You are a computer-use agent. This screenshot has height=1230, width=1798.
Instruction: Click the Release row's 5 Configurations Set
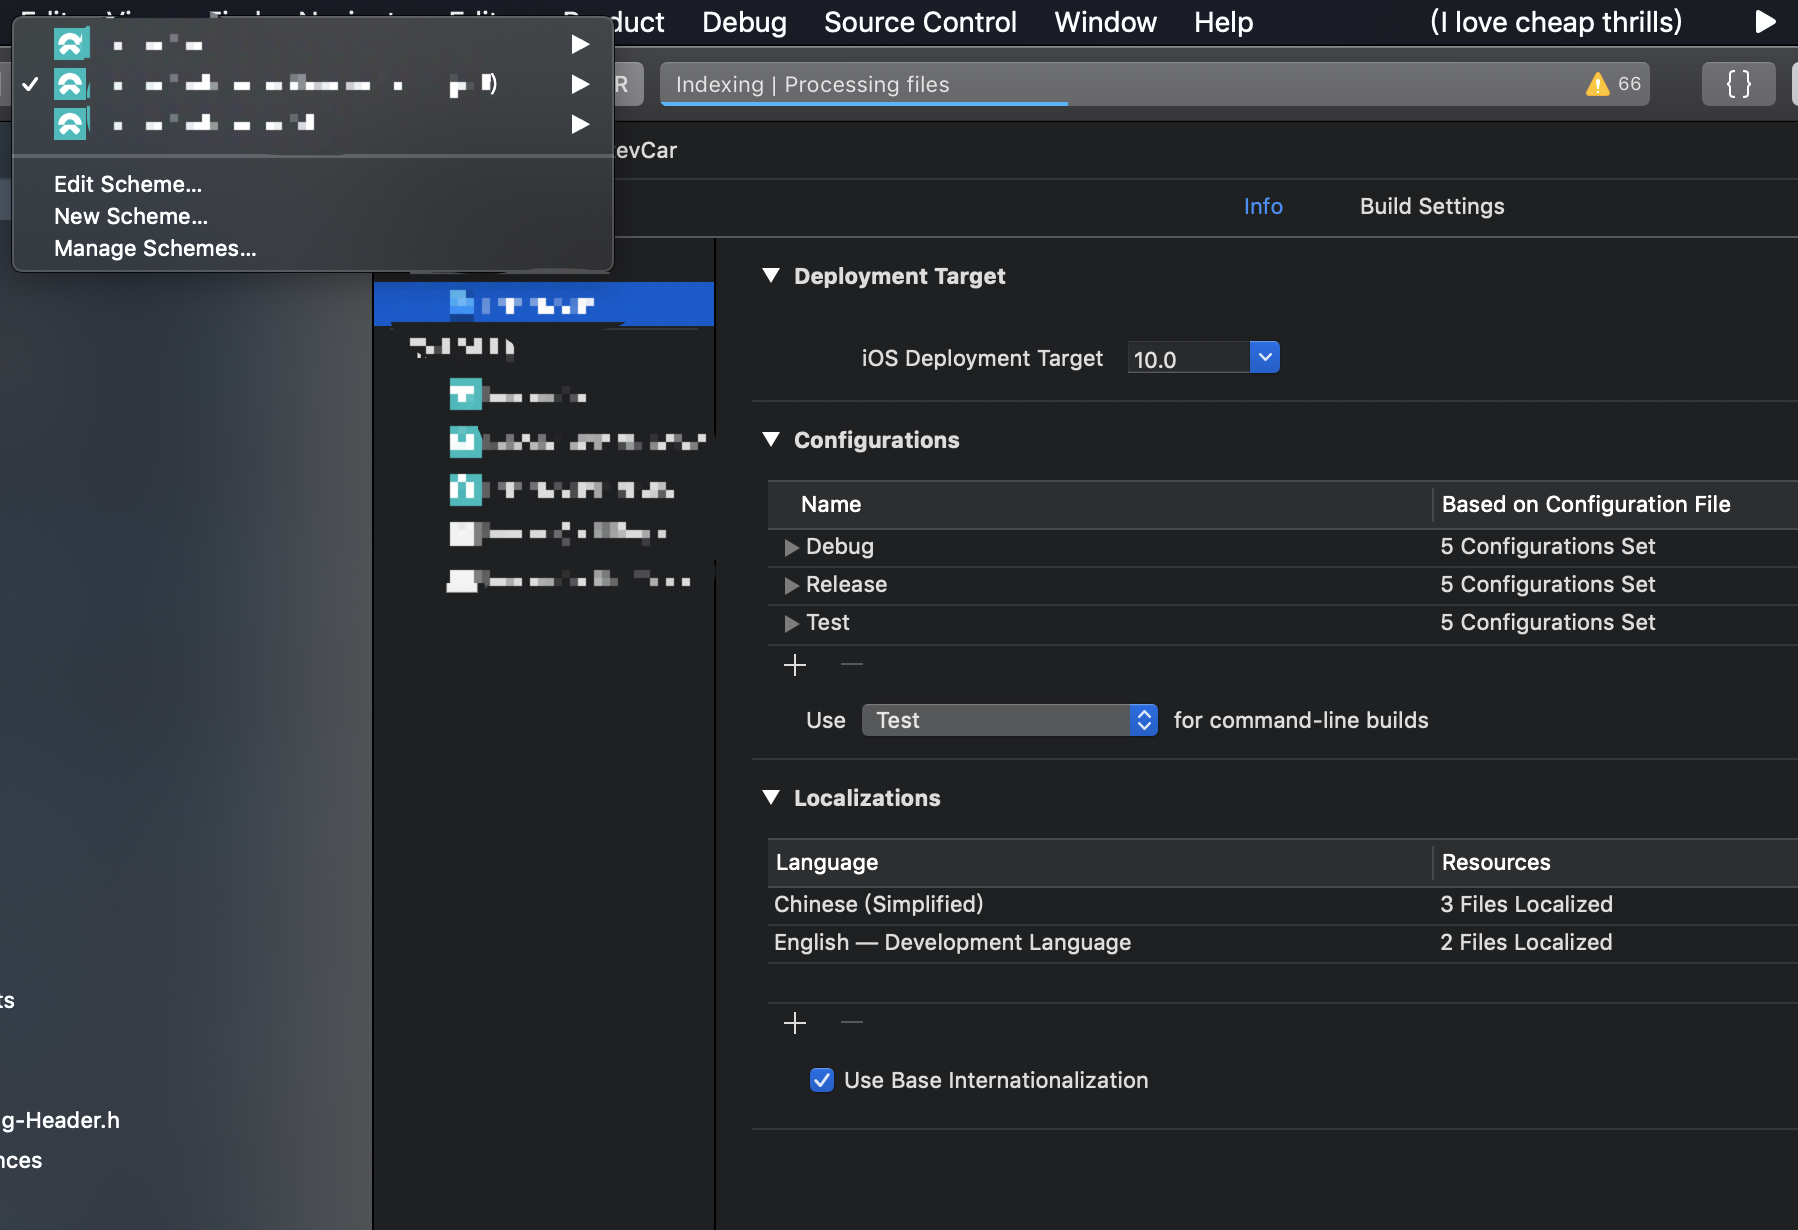(x=1548, y=585)
